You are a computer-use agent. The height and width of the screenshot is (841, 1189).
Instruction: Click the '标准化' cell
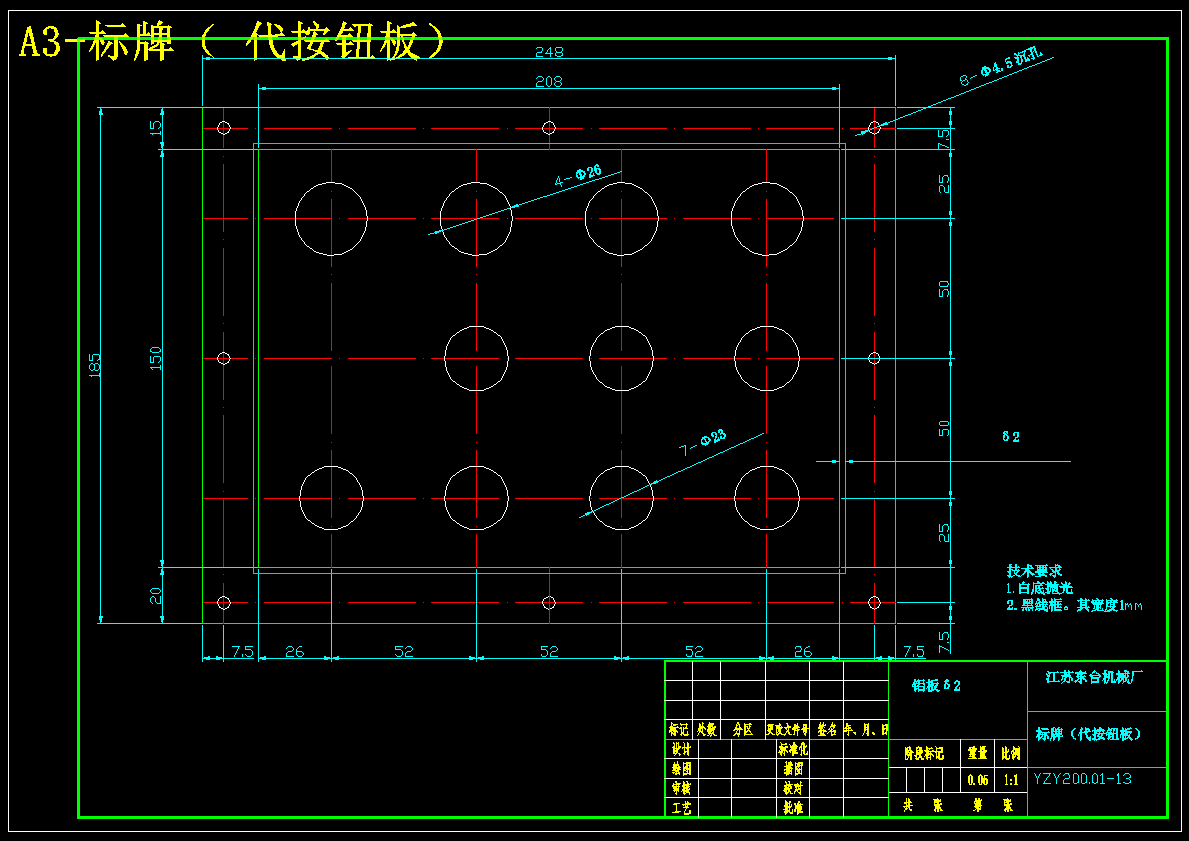point(793,749)
